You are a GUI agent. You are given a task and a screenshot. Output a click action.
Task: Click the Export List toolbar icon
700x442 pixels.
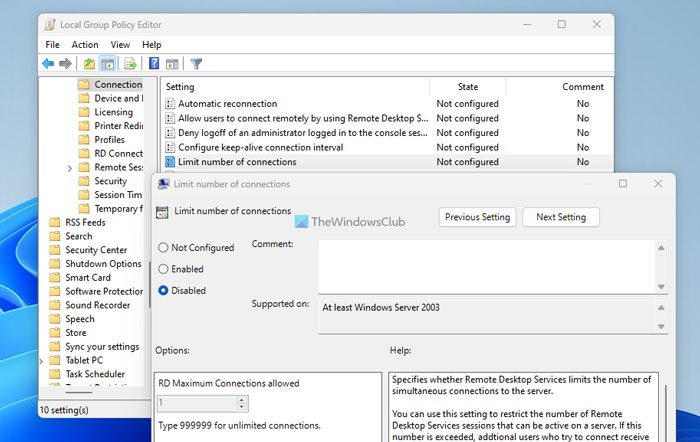tap(130, 64)
